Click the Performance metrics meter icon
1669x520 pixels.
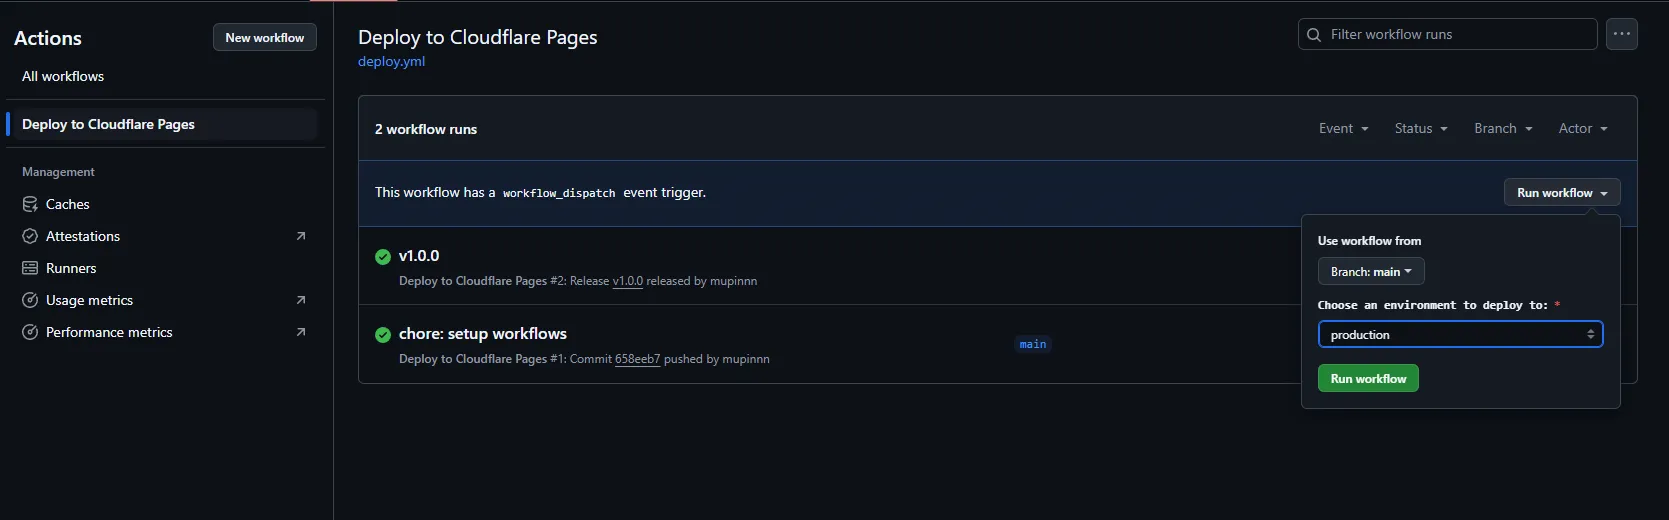[30, 332]
